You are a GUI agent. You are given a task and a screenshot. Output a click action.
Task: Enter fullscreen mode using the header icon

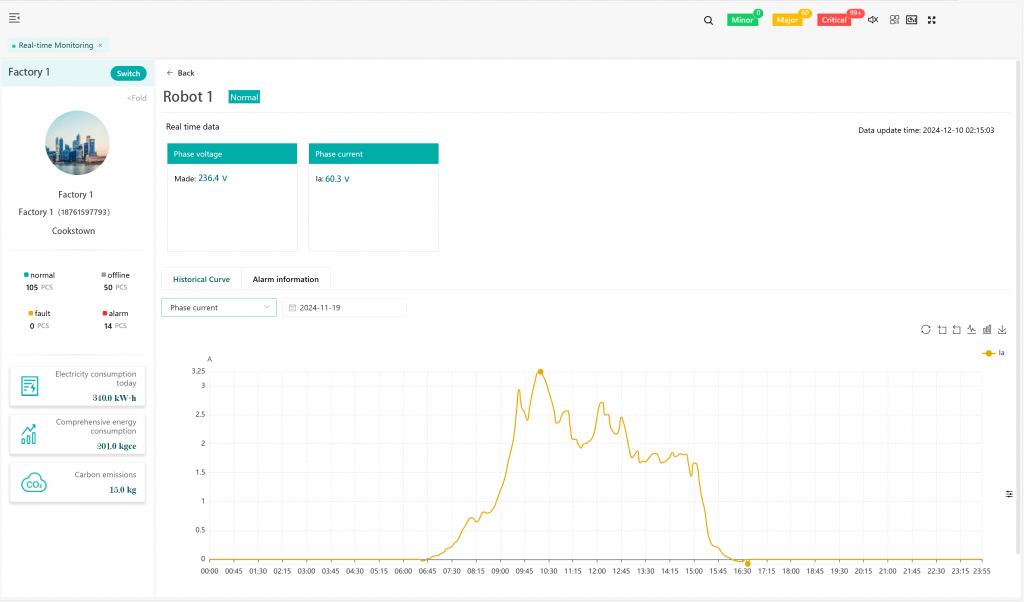tap(932, 20)
